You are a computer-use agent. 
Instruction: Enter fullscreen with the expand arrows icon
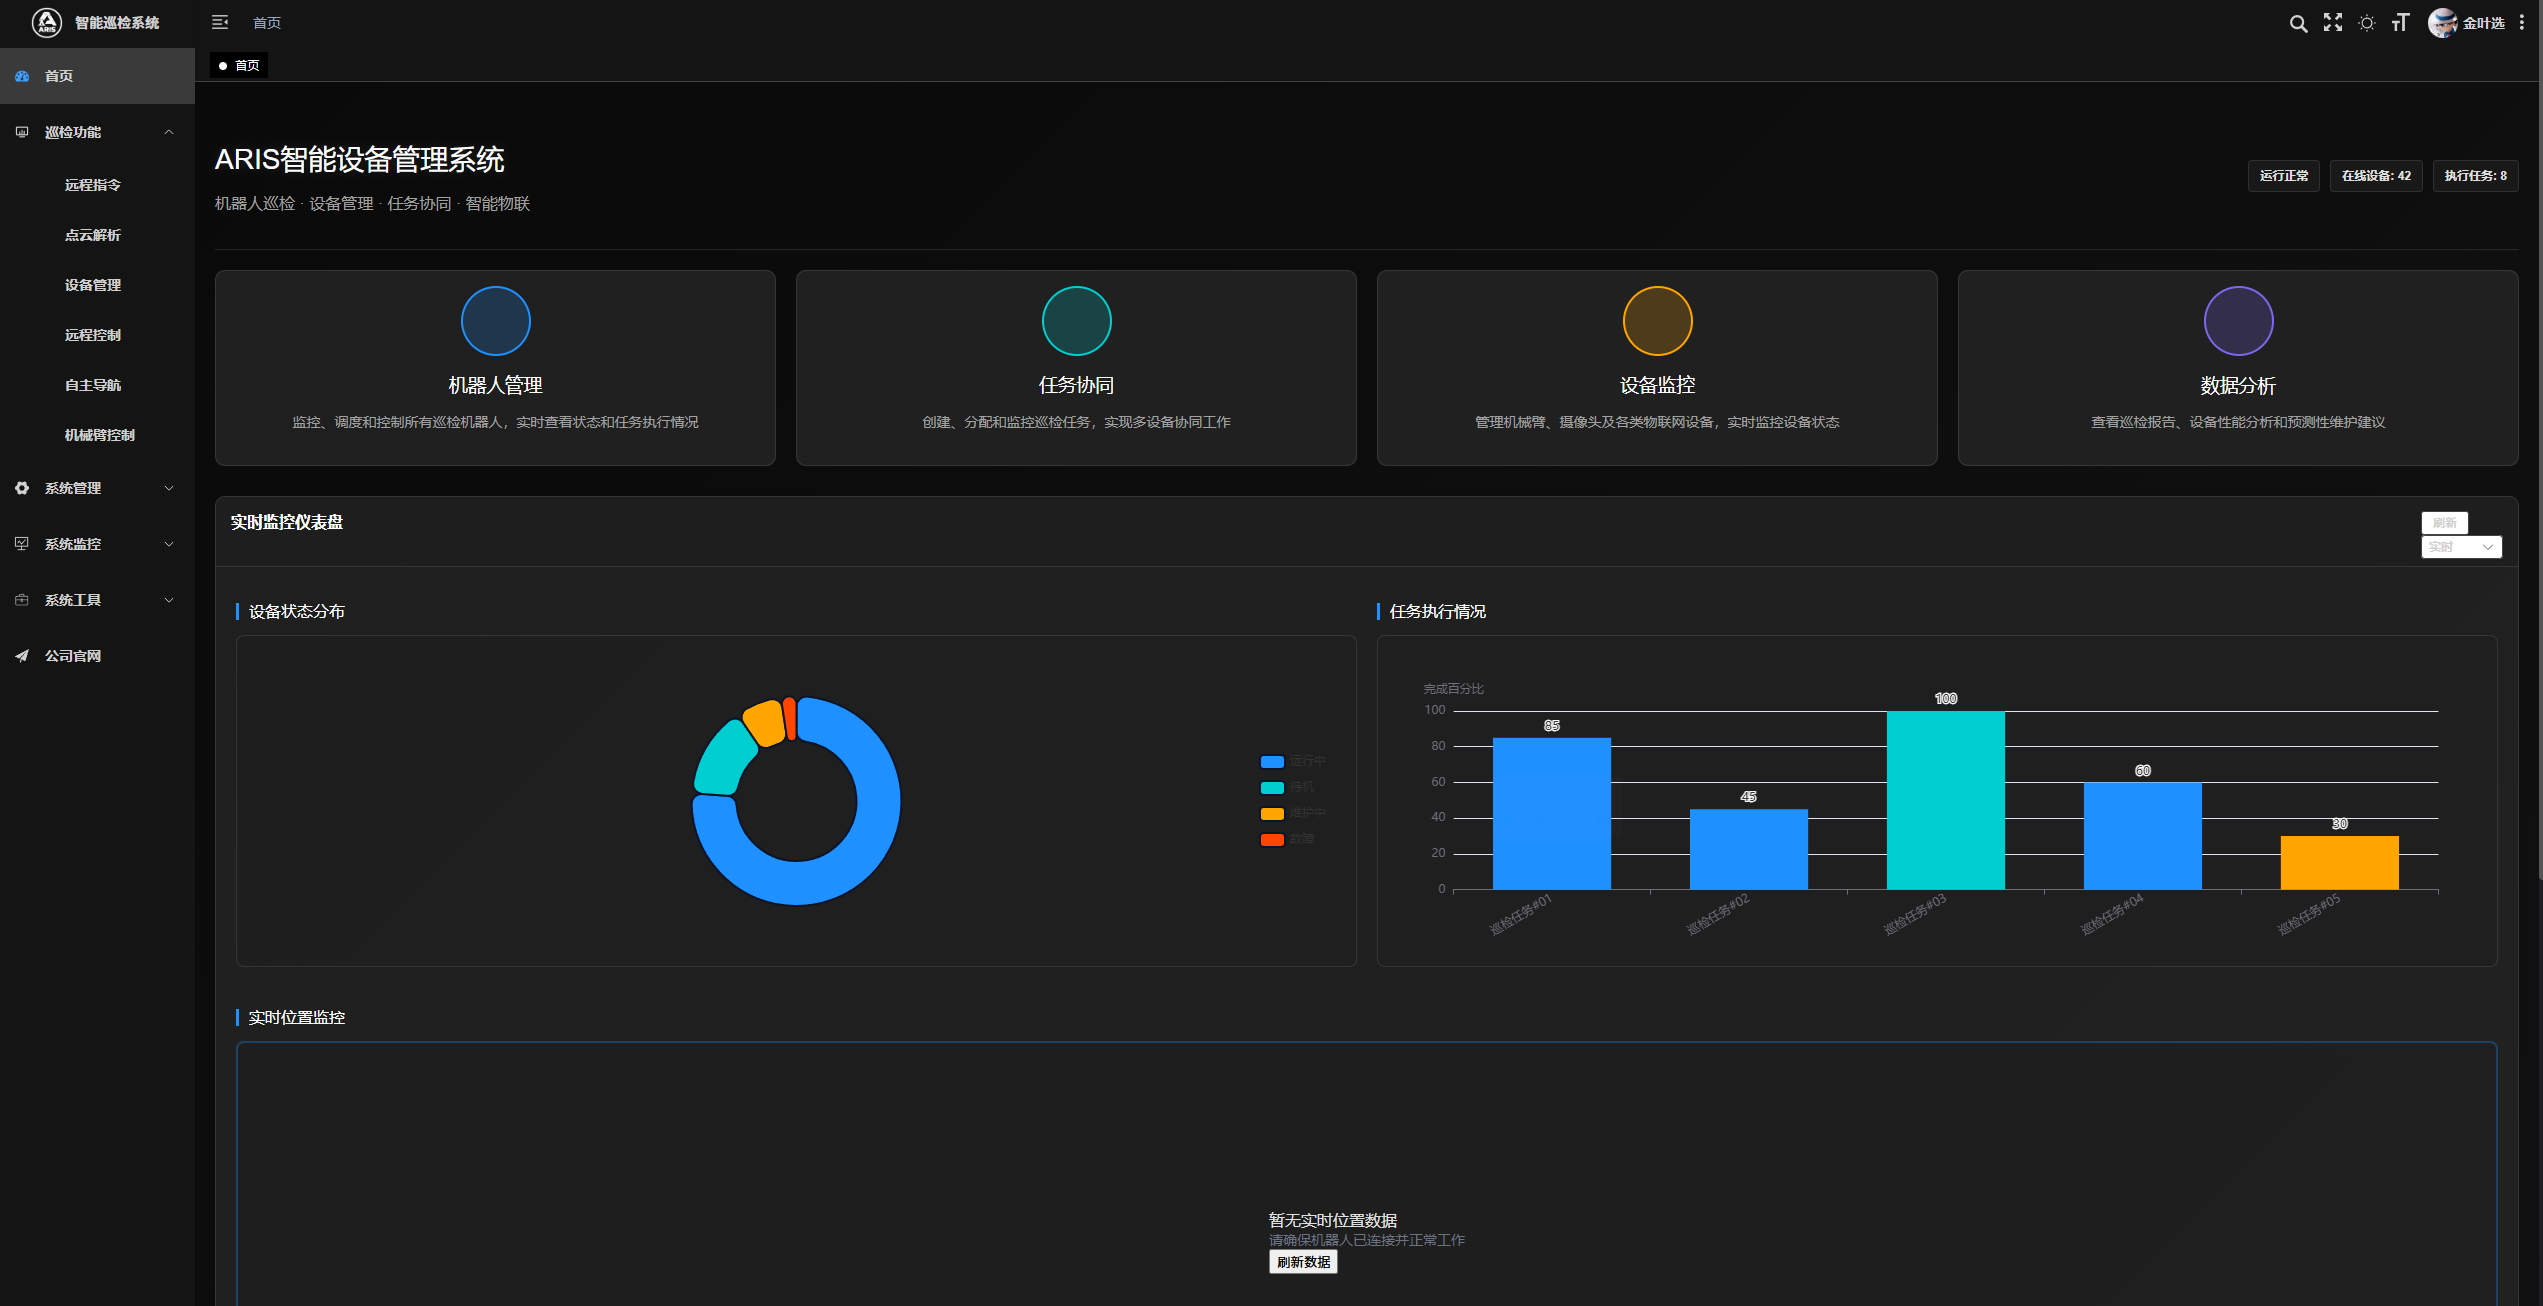(2332, 23)
